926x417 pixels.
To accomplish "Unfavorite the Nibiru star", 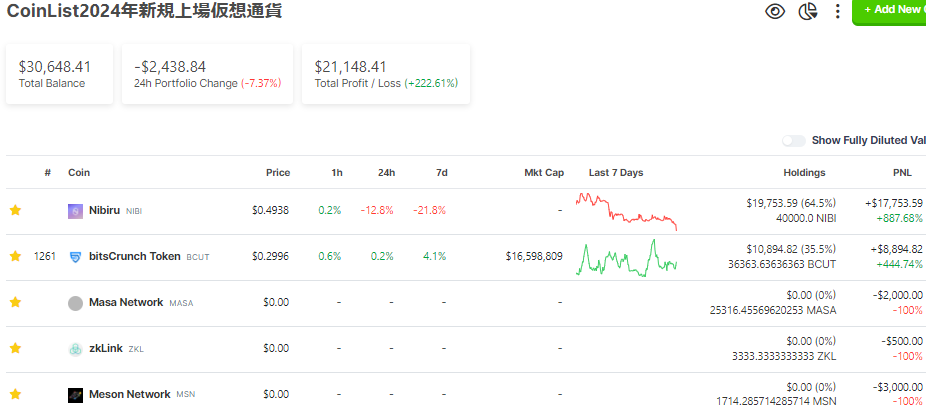I will pos(15,210).
